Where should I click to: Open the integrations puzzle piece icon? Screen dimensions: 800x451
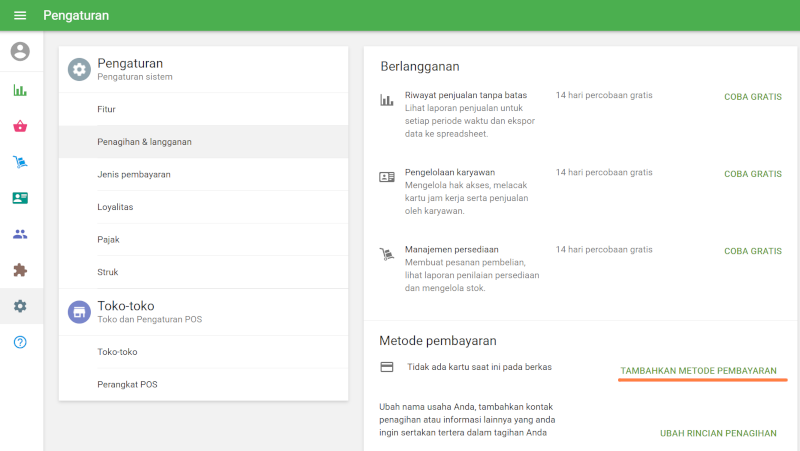(20, 270)
